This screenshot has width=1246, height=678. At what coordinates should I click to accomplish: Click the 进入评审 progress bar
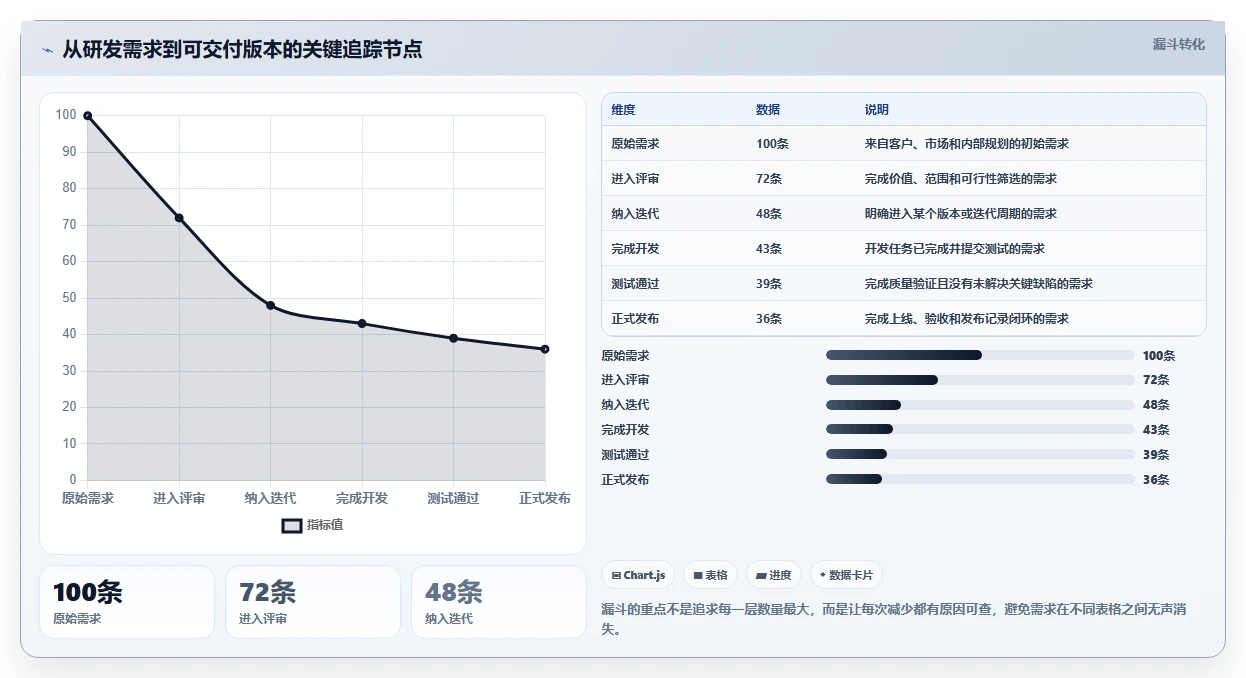click(x=980, y=380)
